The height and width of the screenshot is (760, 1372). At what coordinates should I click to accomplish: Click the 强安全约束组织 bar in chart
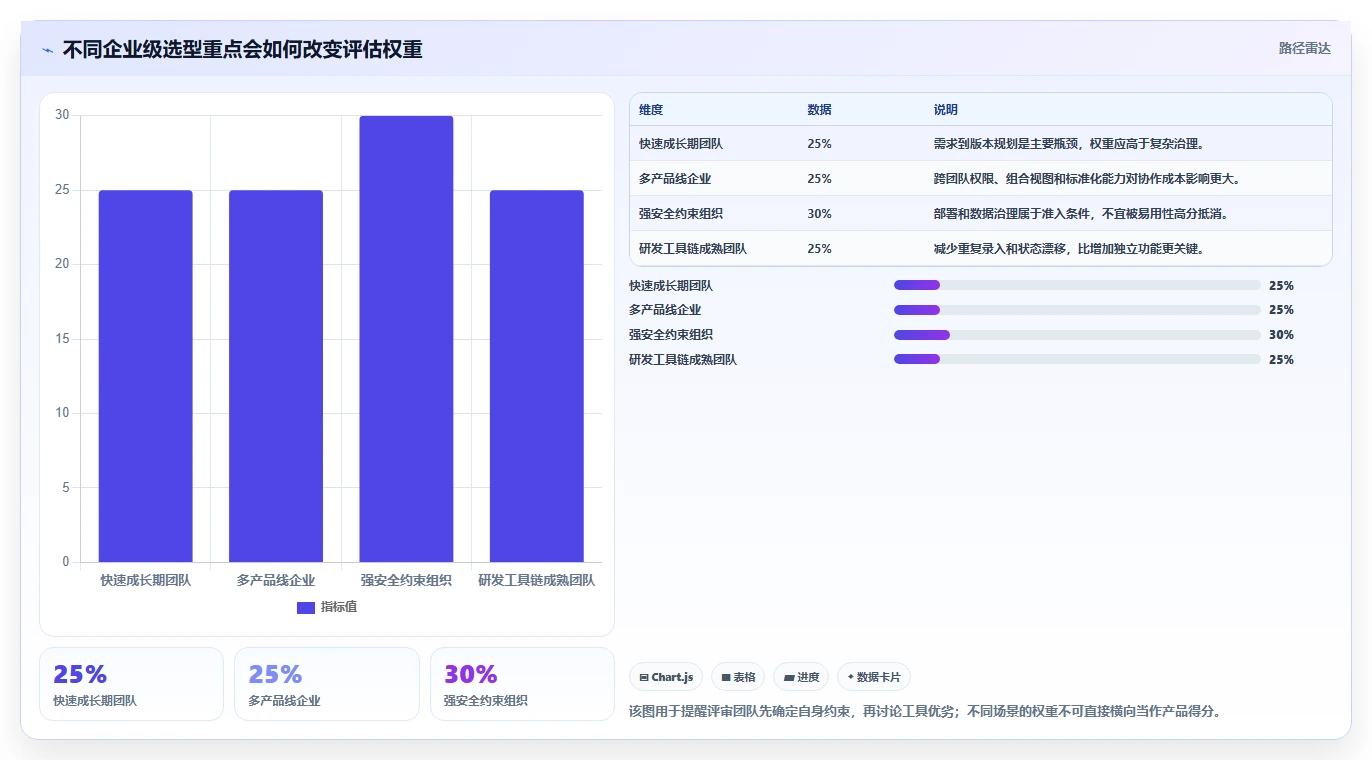coord(406,339)
